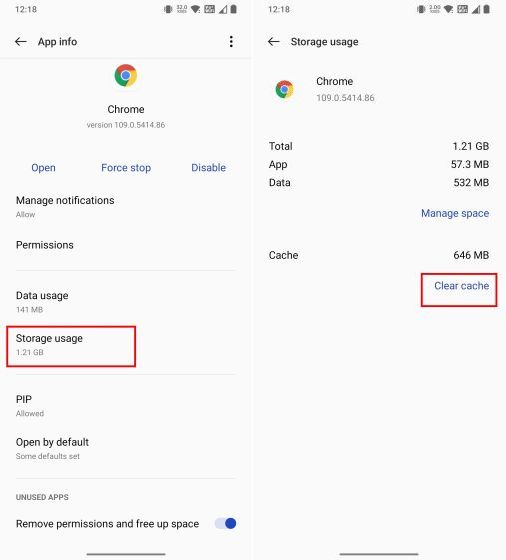Screen dimensions: 506x560
Task: Open Permissions for Chrome
Action: click(x=126, y=245)
